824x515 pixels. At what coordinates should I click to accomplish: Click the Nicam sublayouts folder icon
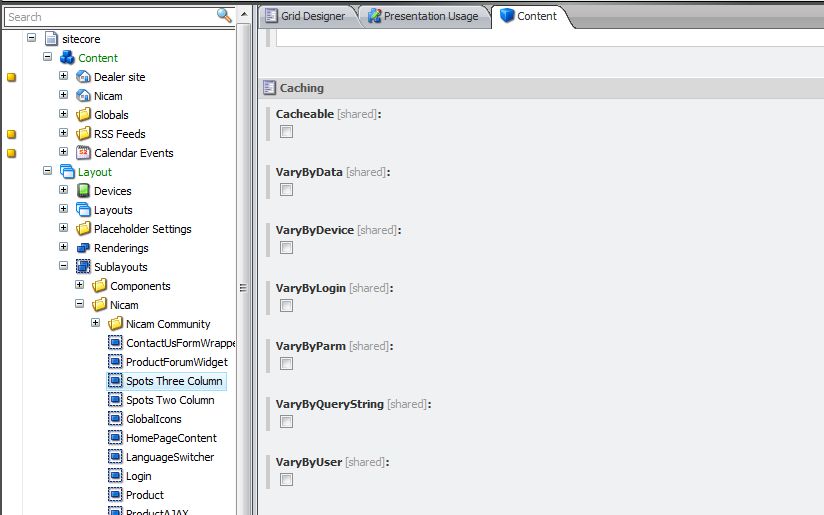coord(99,305)
